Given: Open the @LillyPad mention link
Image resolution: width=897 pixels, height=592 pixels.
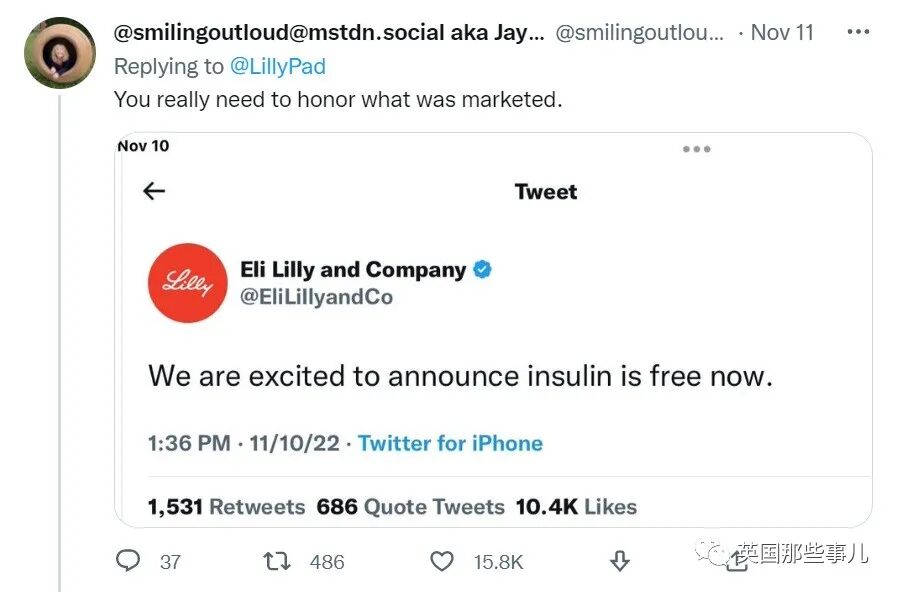Looking at the screenshot, I should (x=277, y=66).
